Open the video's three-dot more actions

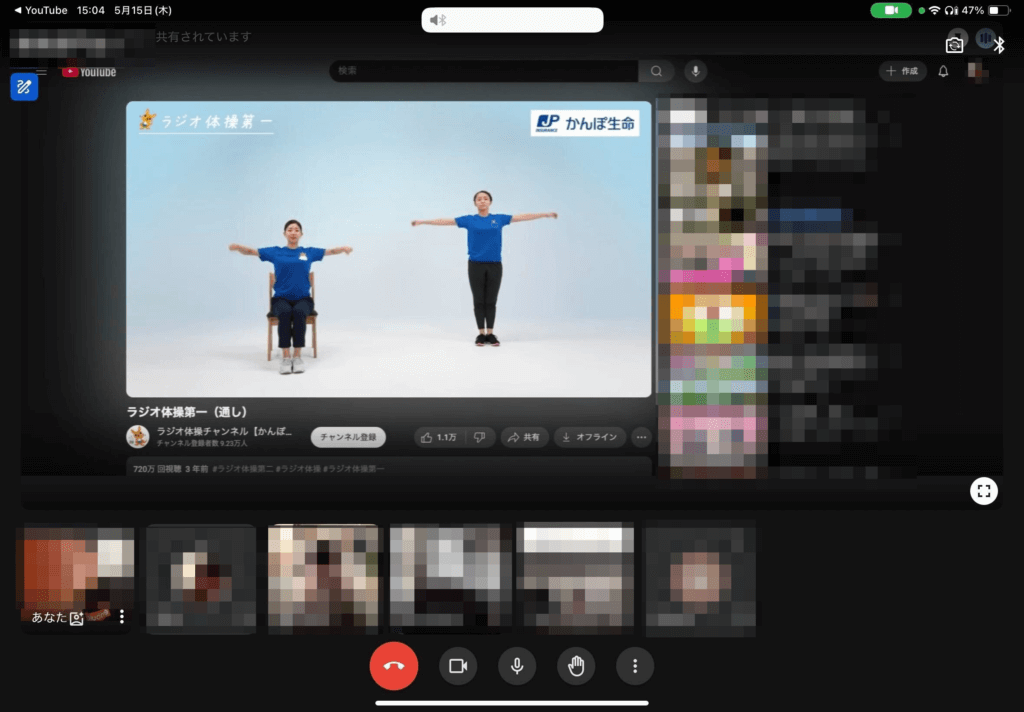coord(642,437)
